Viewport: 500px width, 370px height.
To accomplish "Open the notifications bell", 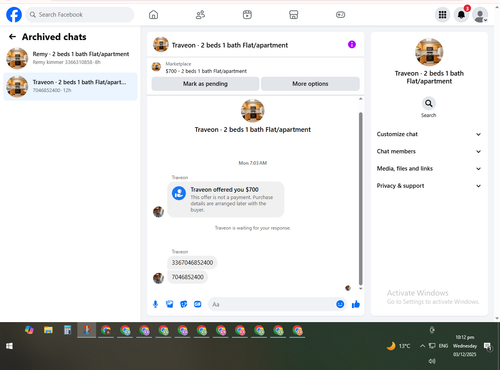I will tap(461, 15).
